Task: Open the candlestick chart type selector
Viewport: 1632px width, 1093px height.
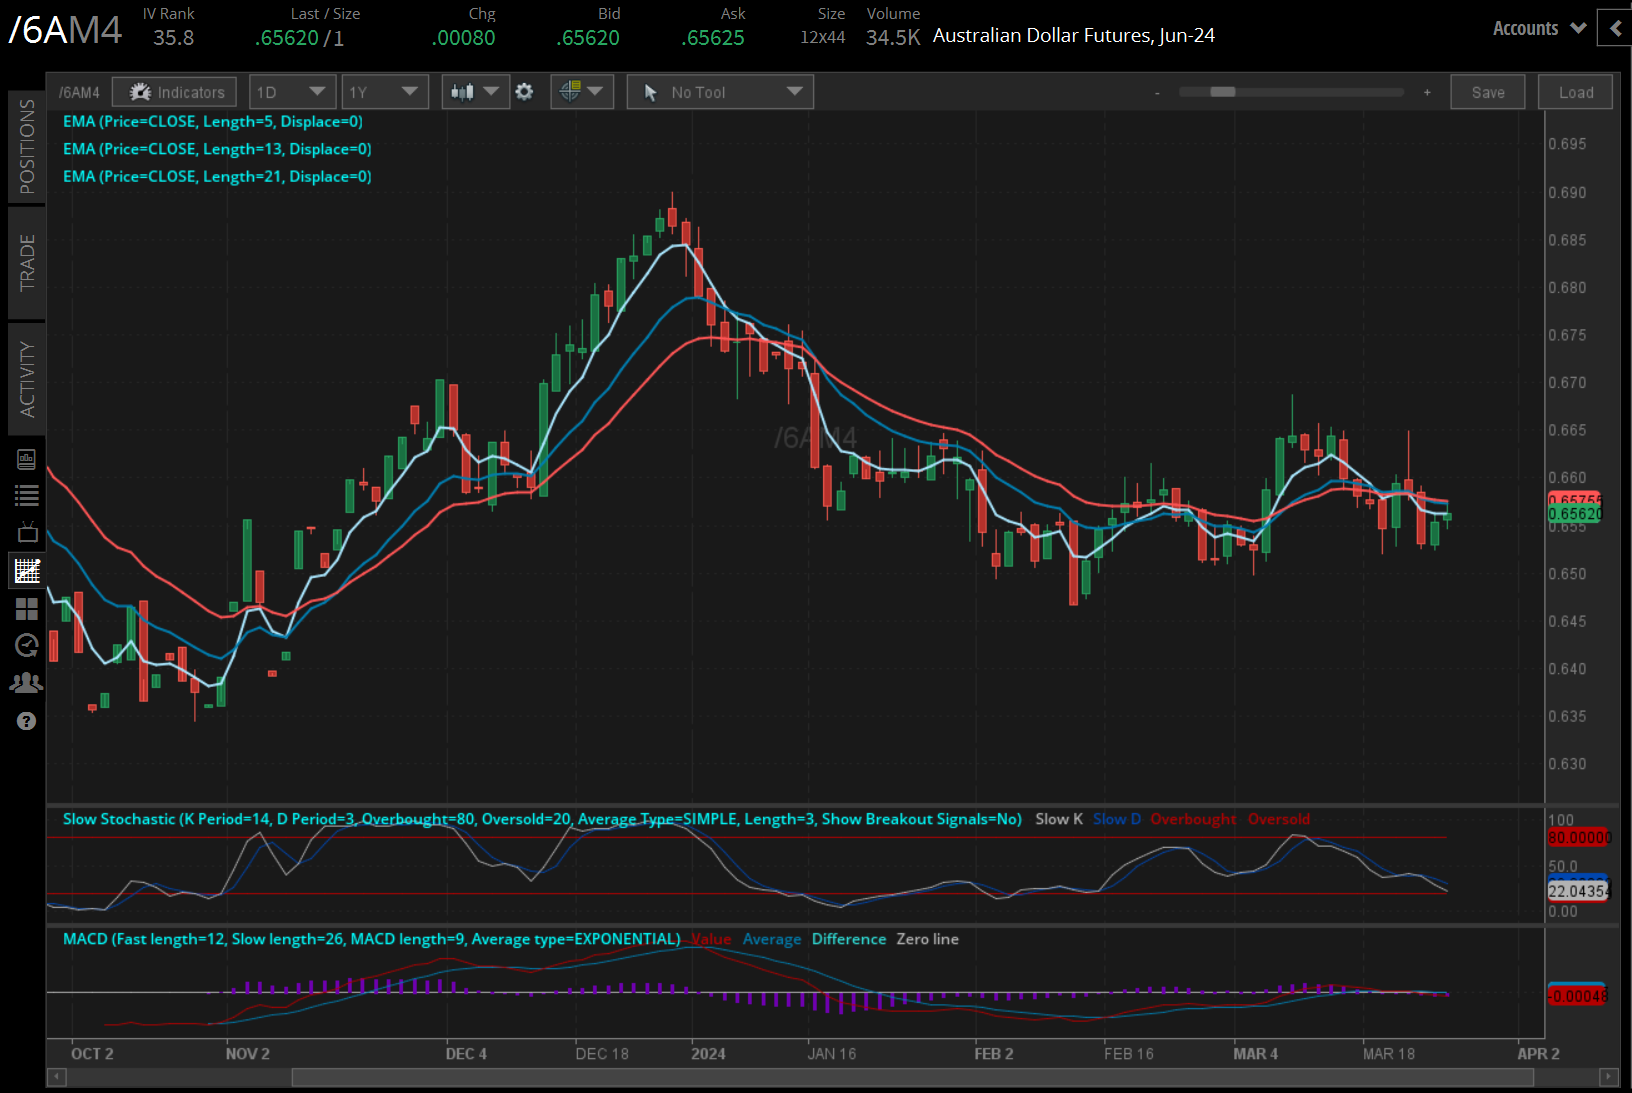Action: 475,91
